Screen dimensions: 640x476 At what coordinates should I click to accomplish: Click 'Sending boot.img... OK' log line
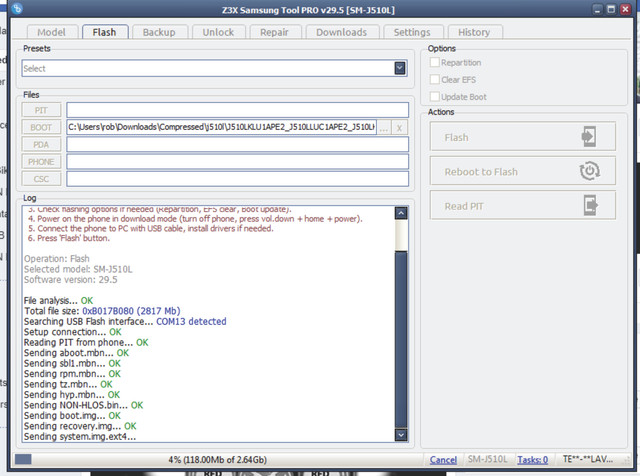click(x=72, y=416)
